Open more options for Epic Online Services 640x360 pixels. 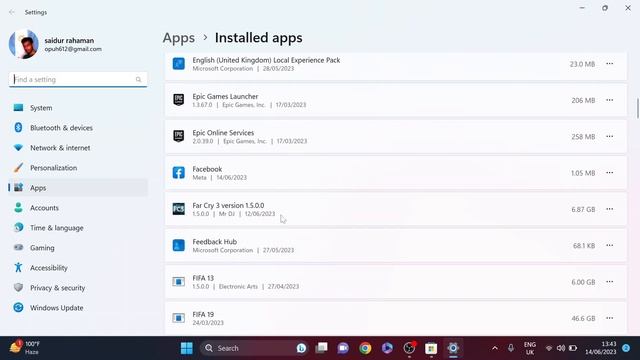point(609,136)
